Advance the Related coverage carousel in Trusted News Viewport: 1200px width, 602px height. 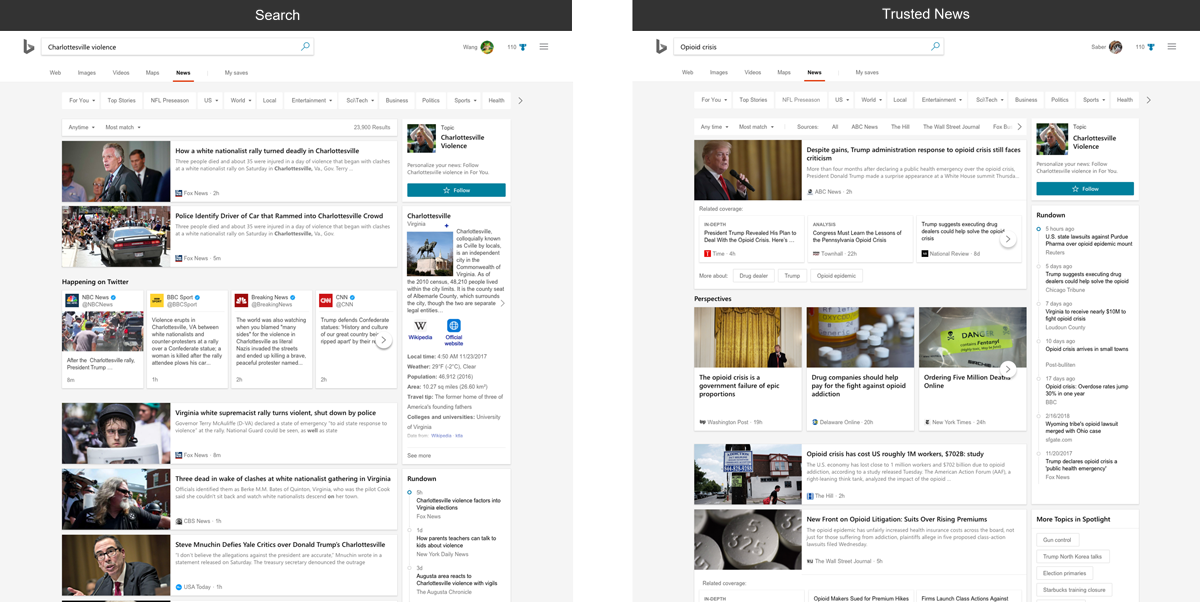click(1008, 239)
